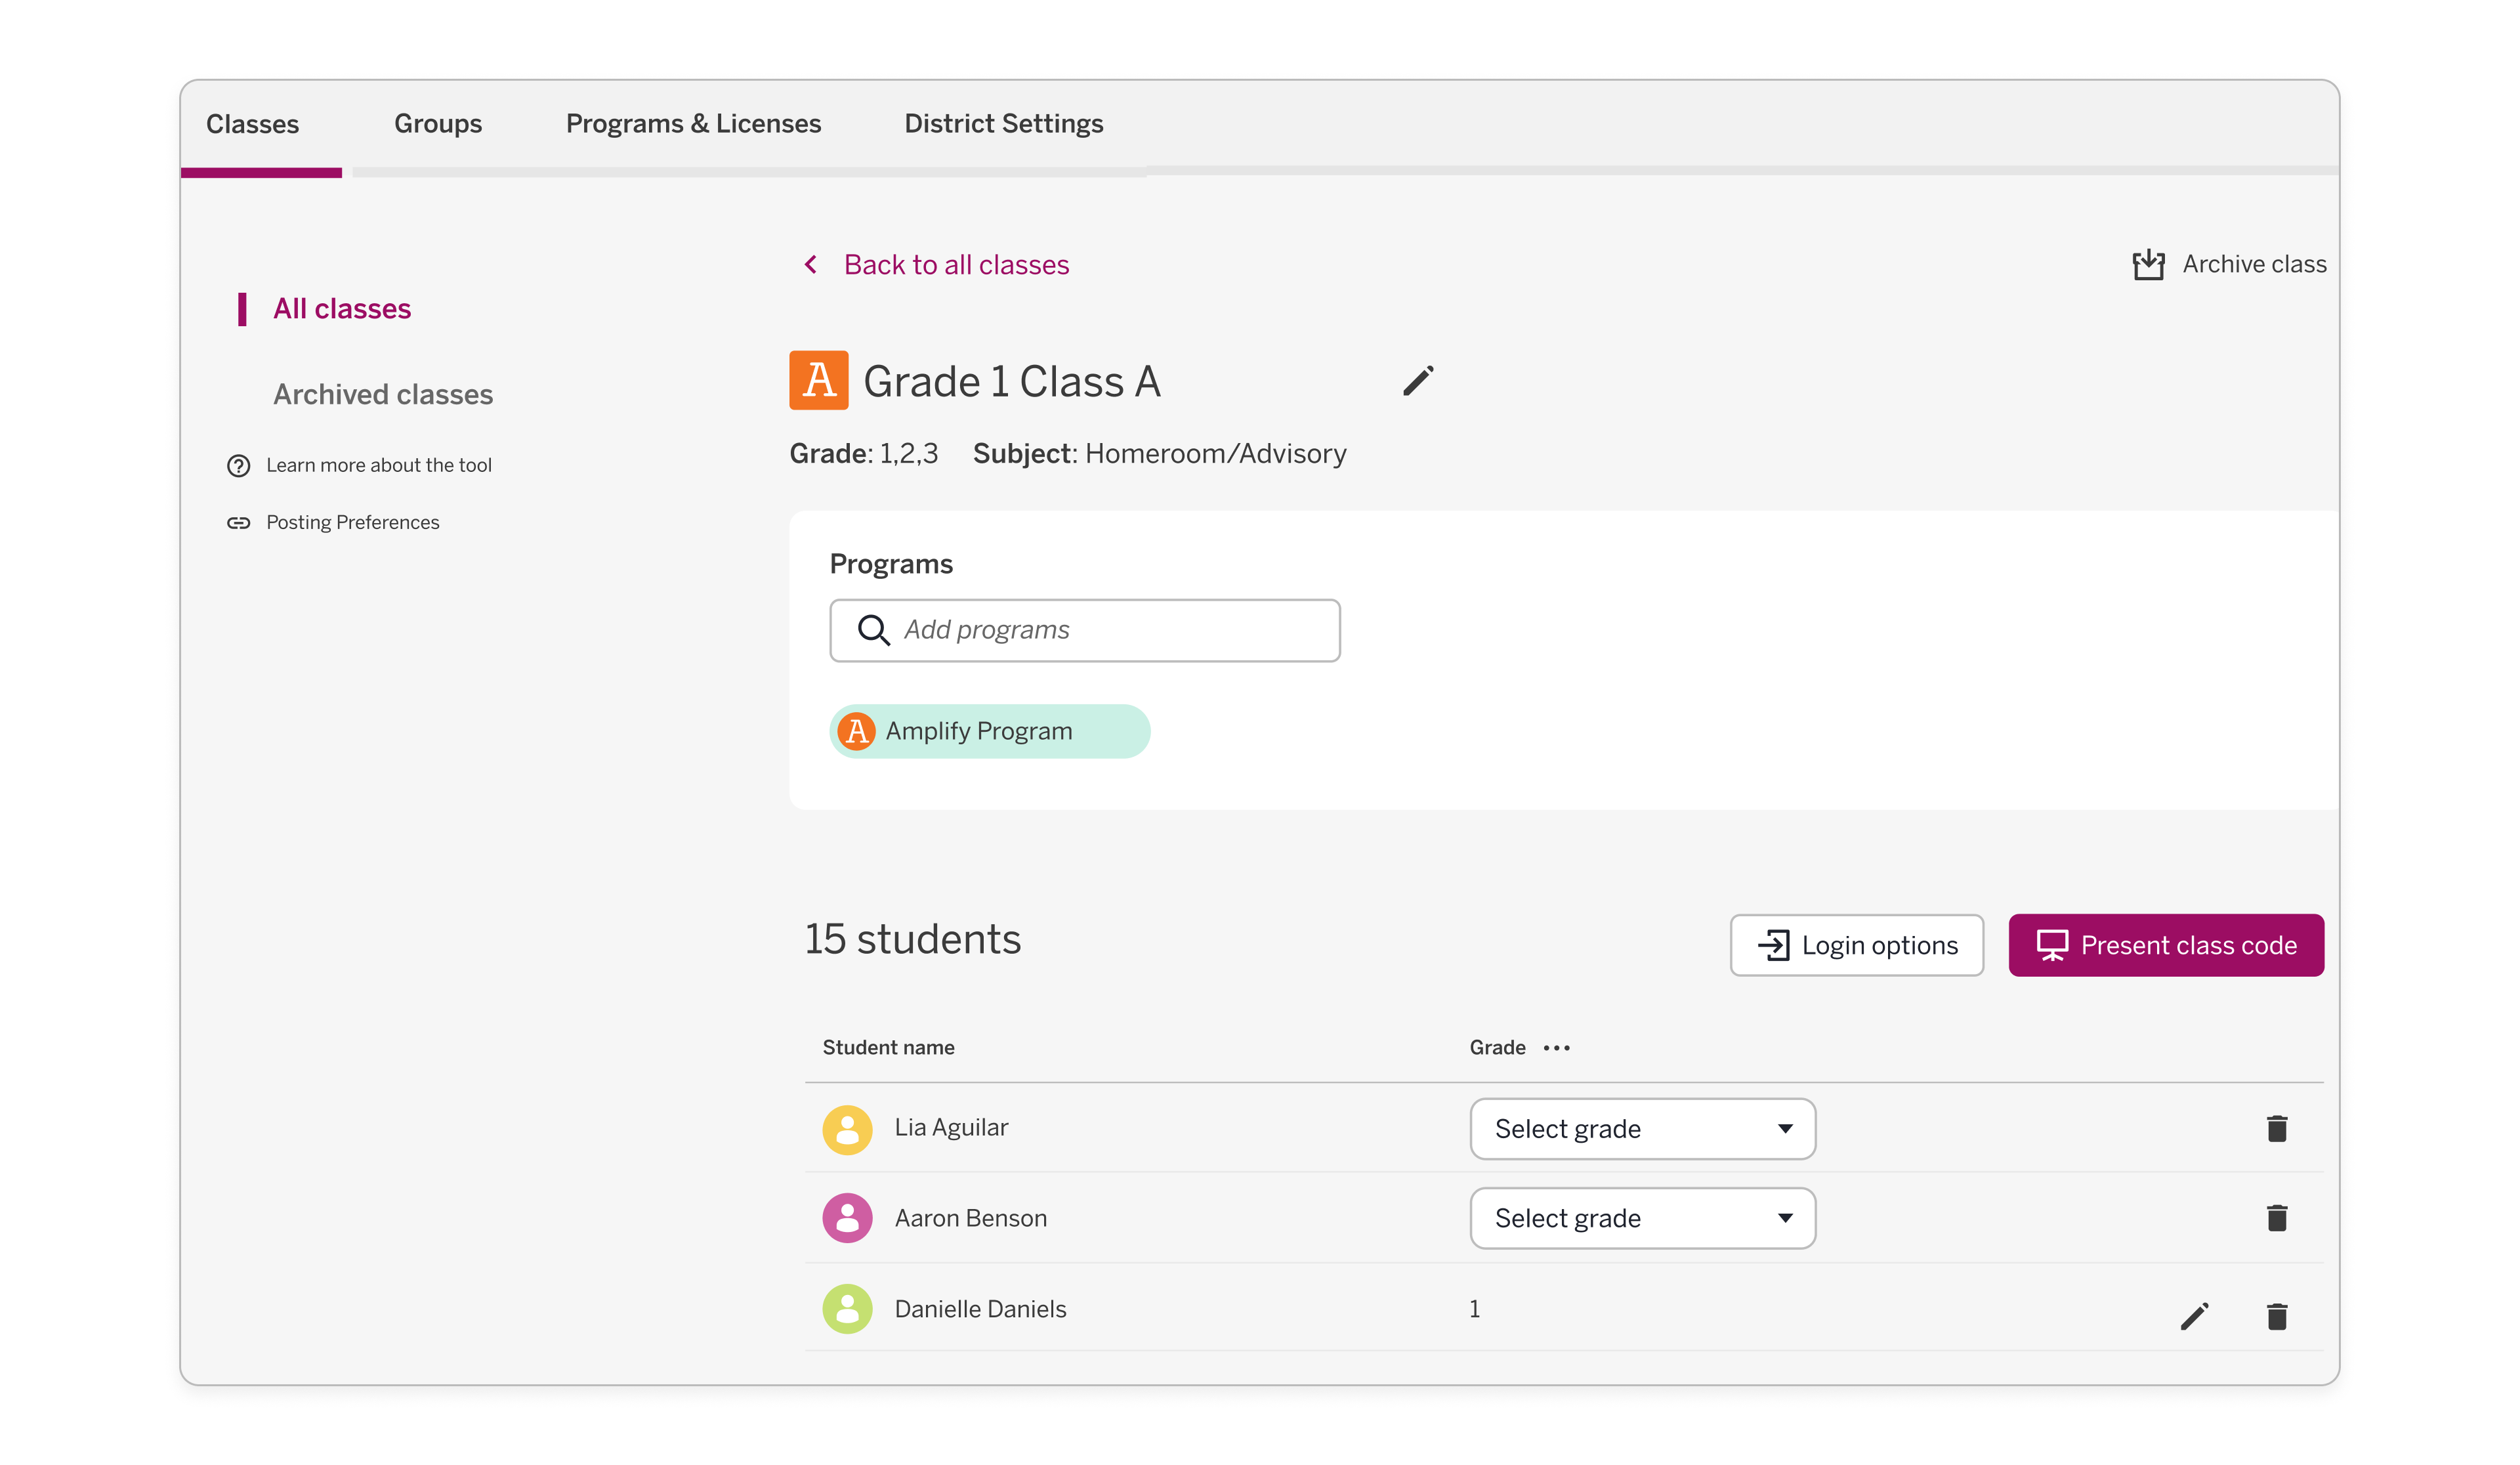Viewport: 2520px width, 1465px height.
Task: Click Present class code button
Action: (2165, 945)
